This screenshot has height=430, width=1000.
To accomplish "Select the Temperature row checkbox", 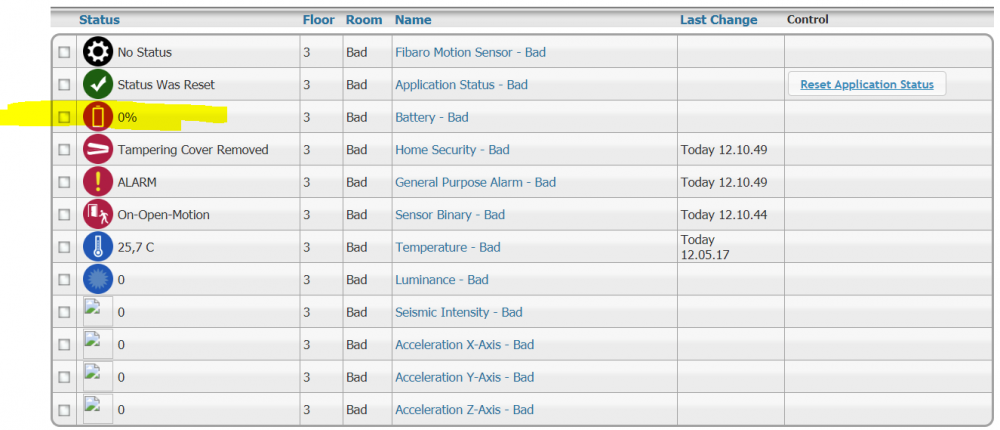I will tap(64, 247).
